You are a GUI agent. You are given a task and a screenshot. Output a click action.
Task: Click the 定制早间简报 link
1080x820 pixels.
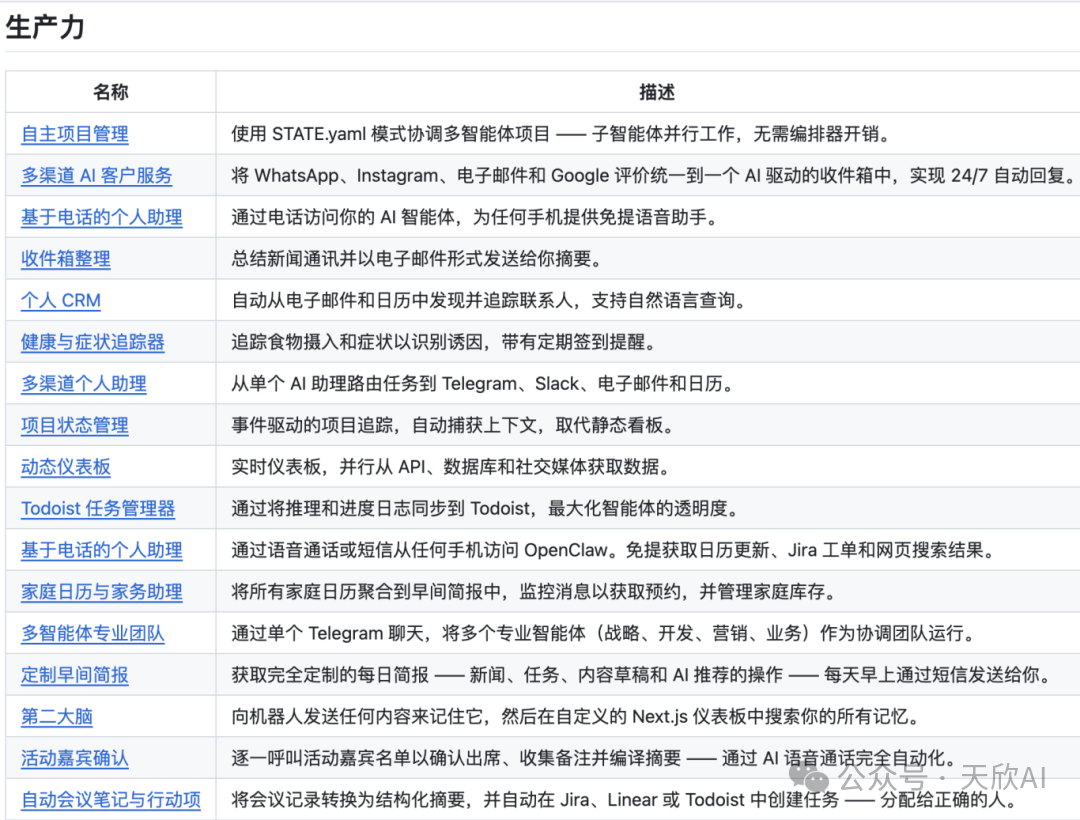click(x=75, y=675)
